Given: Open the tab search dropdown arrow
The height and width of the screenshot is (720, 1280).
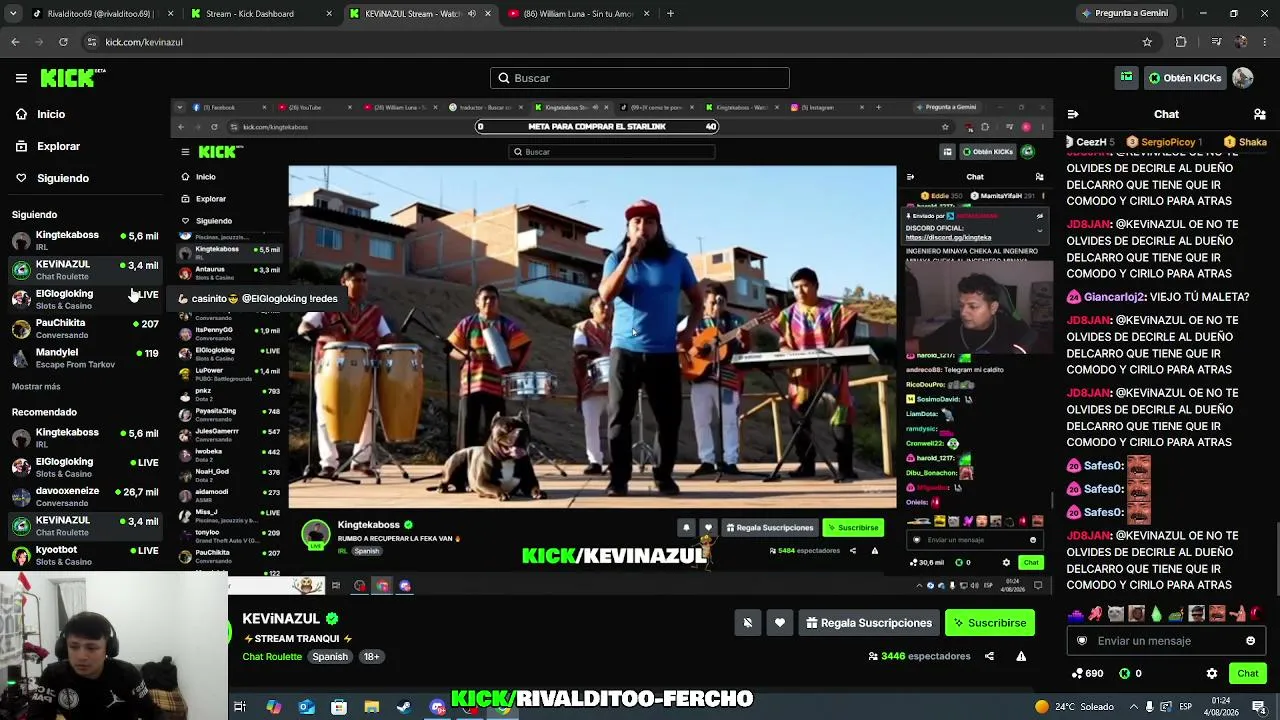Looking at the screenshot, I should [x=13, y=14].
